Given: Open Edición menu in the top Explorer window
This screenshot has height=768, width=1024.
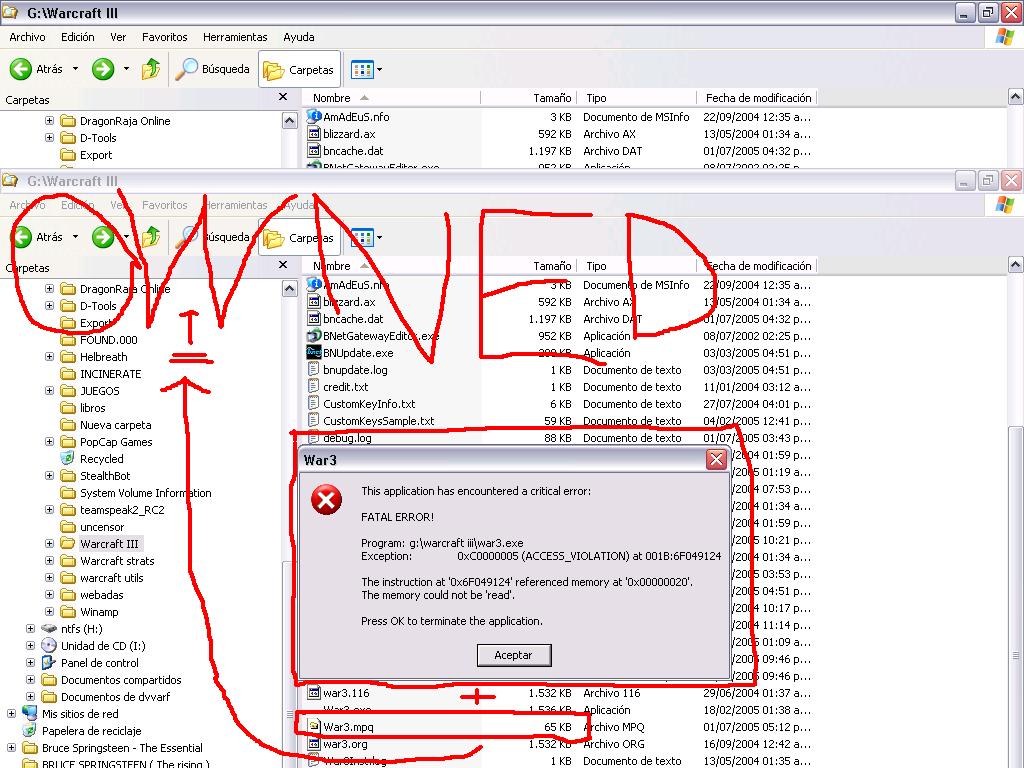Looking at the screenshot, I should [78, 37].
